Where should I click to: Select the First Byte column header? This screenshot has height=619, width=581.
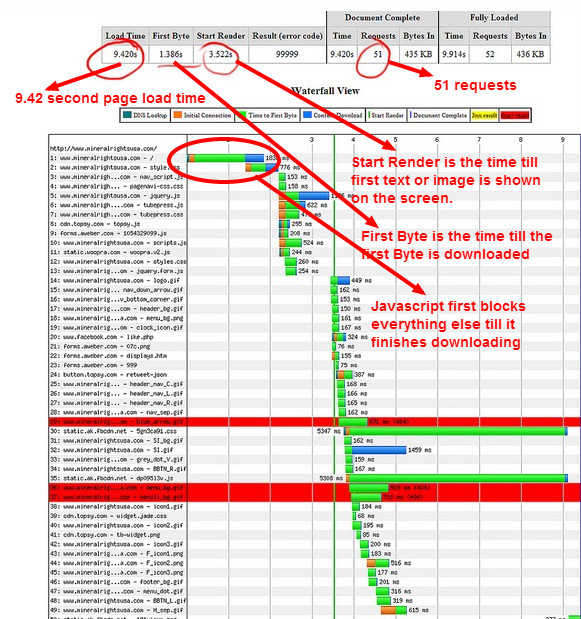click(x=171, y=36)
